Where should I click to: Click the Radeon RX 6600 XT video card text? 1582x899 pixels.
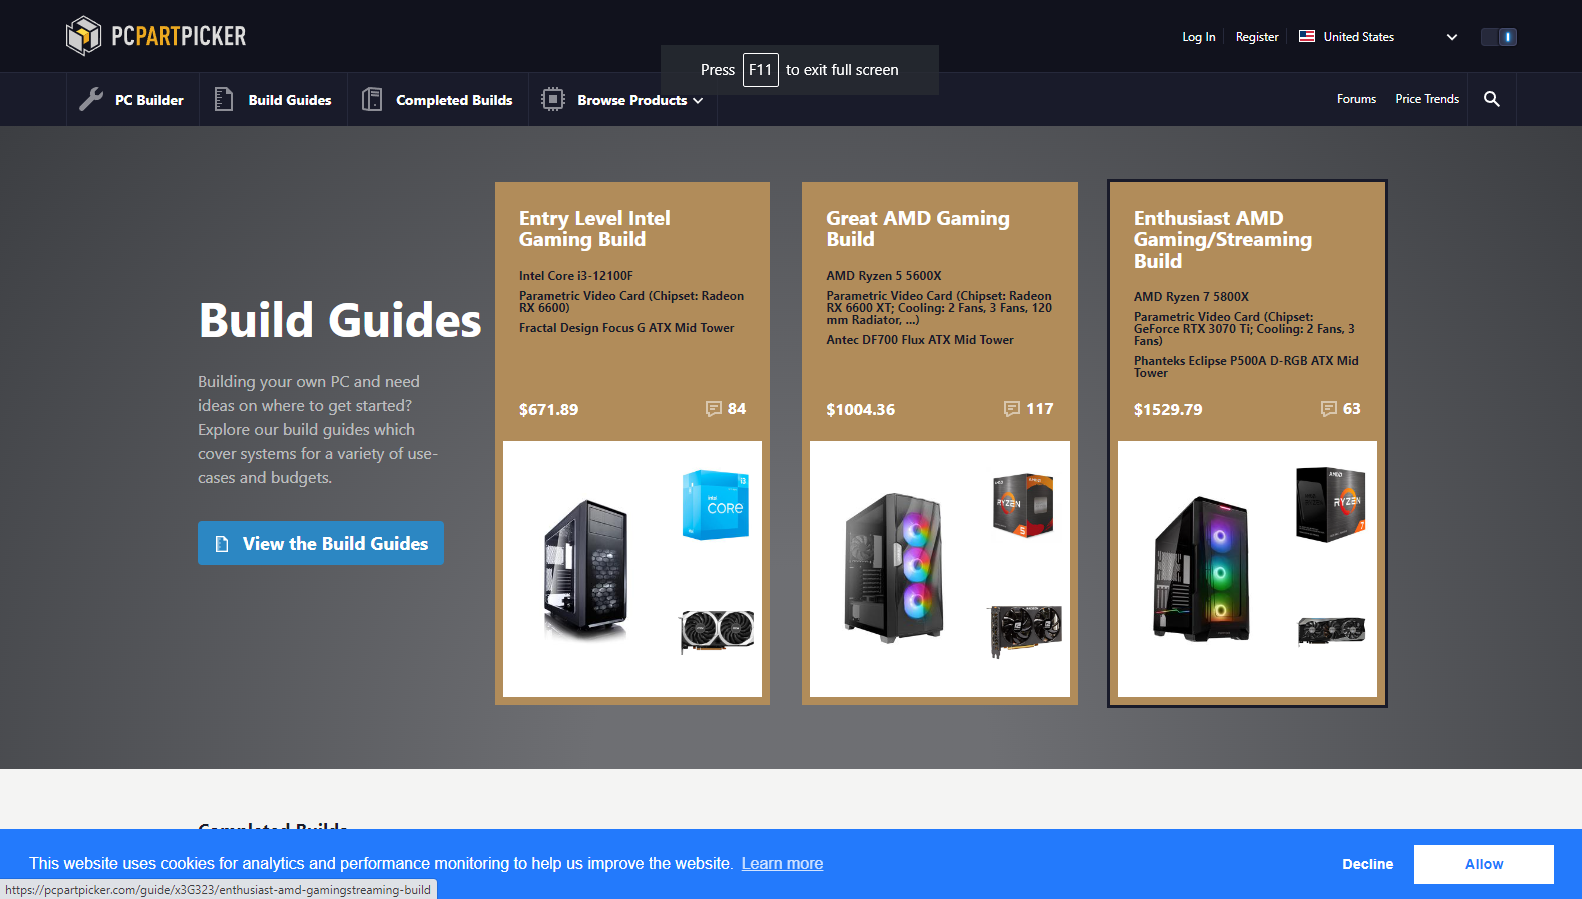pos(939,308)
